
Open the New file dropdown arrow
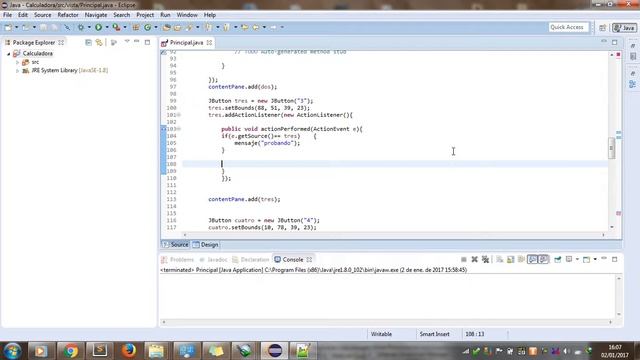(16, 27)
